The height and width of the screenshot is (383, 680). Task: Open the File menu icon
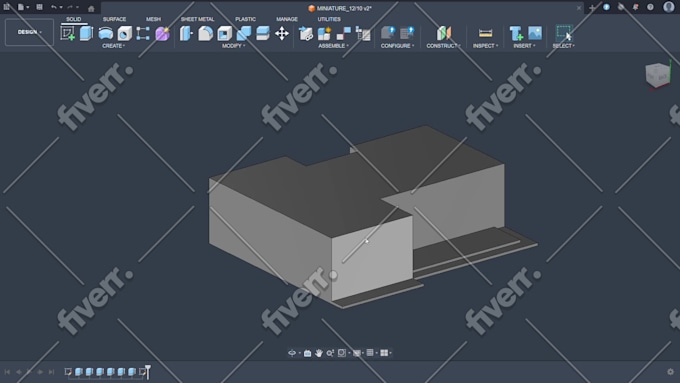coord(21,7)
